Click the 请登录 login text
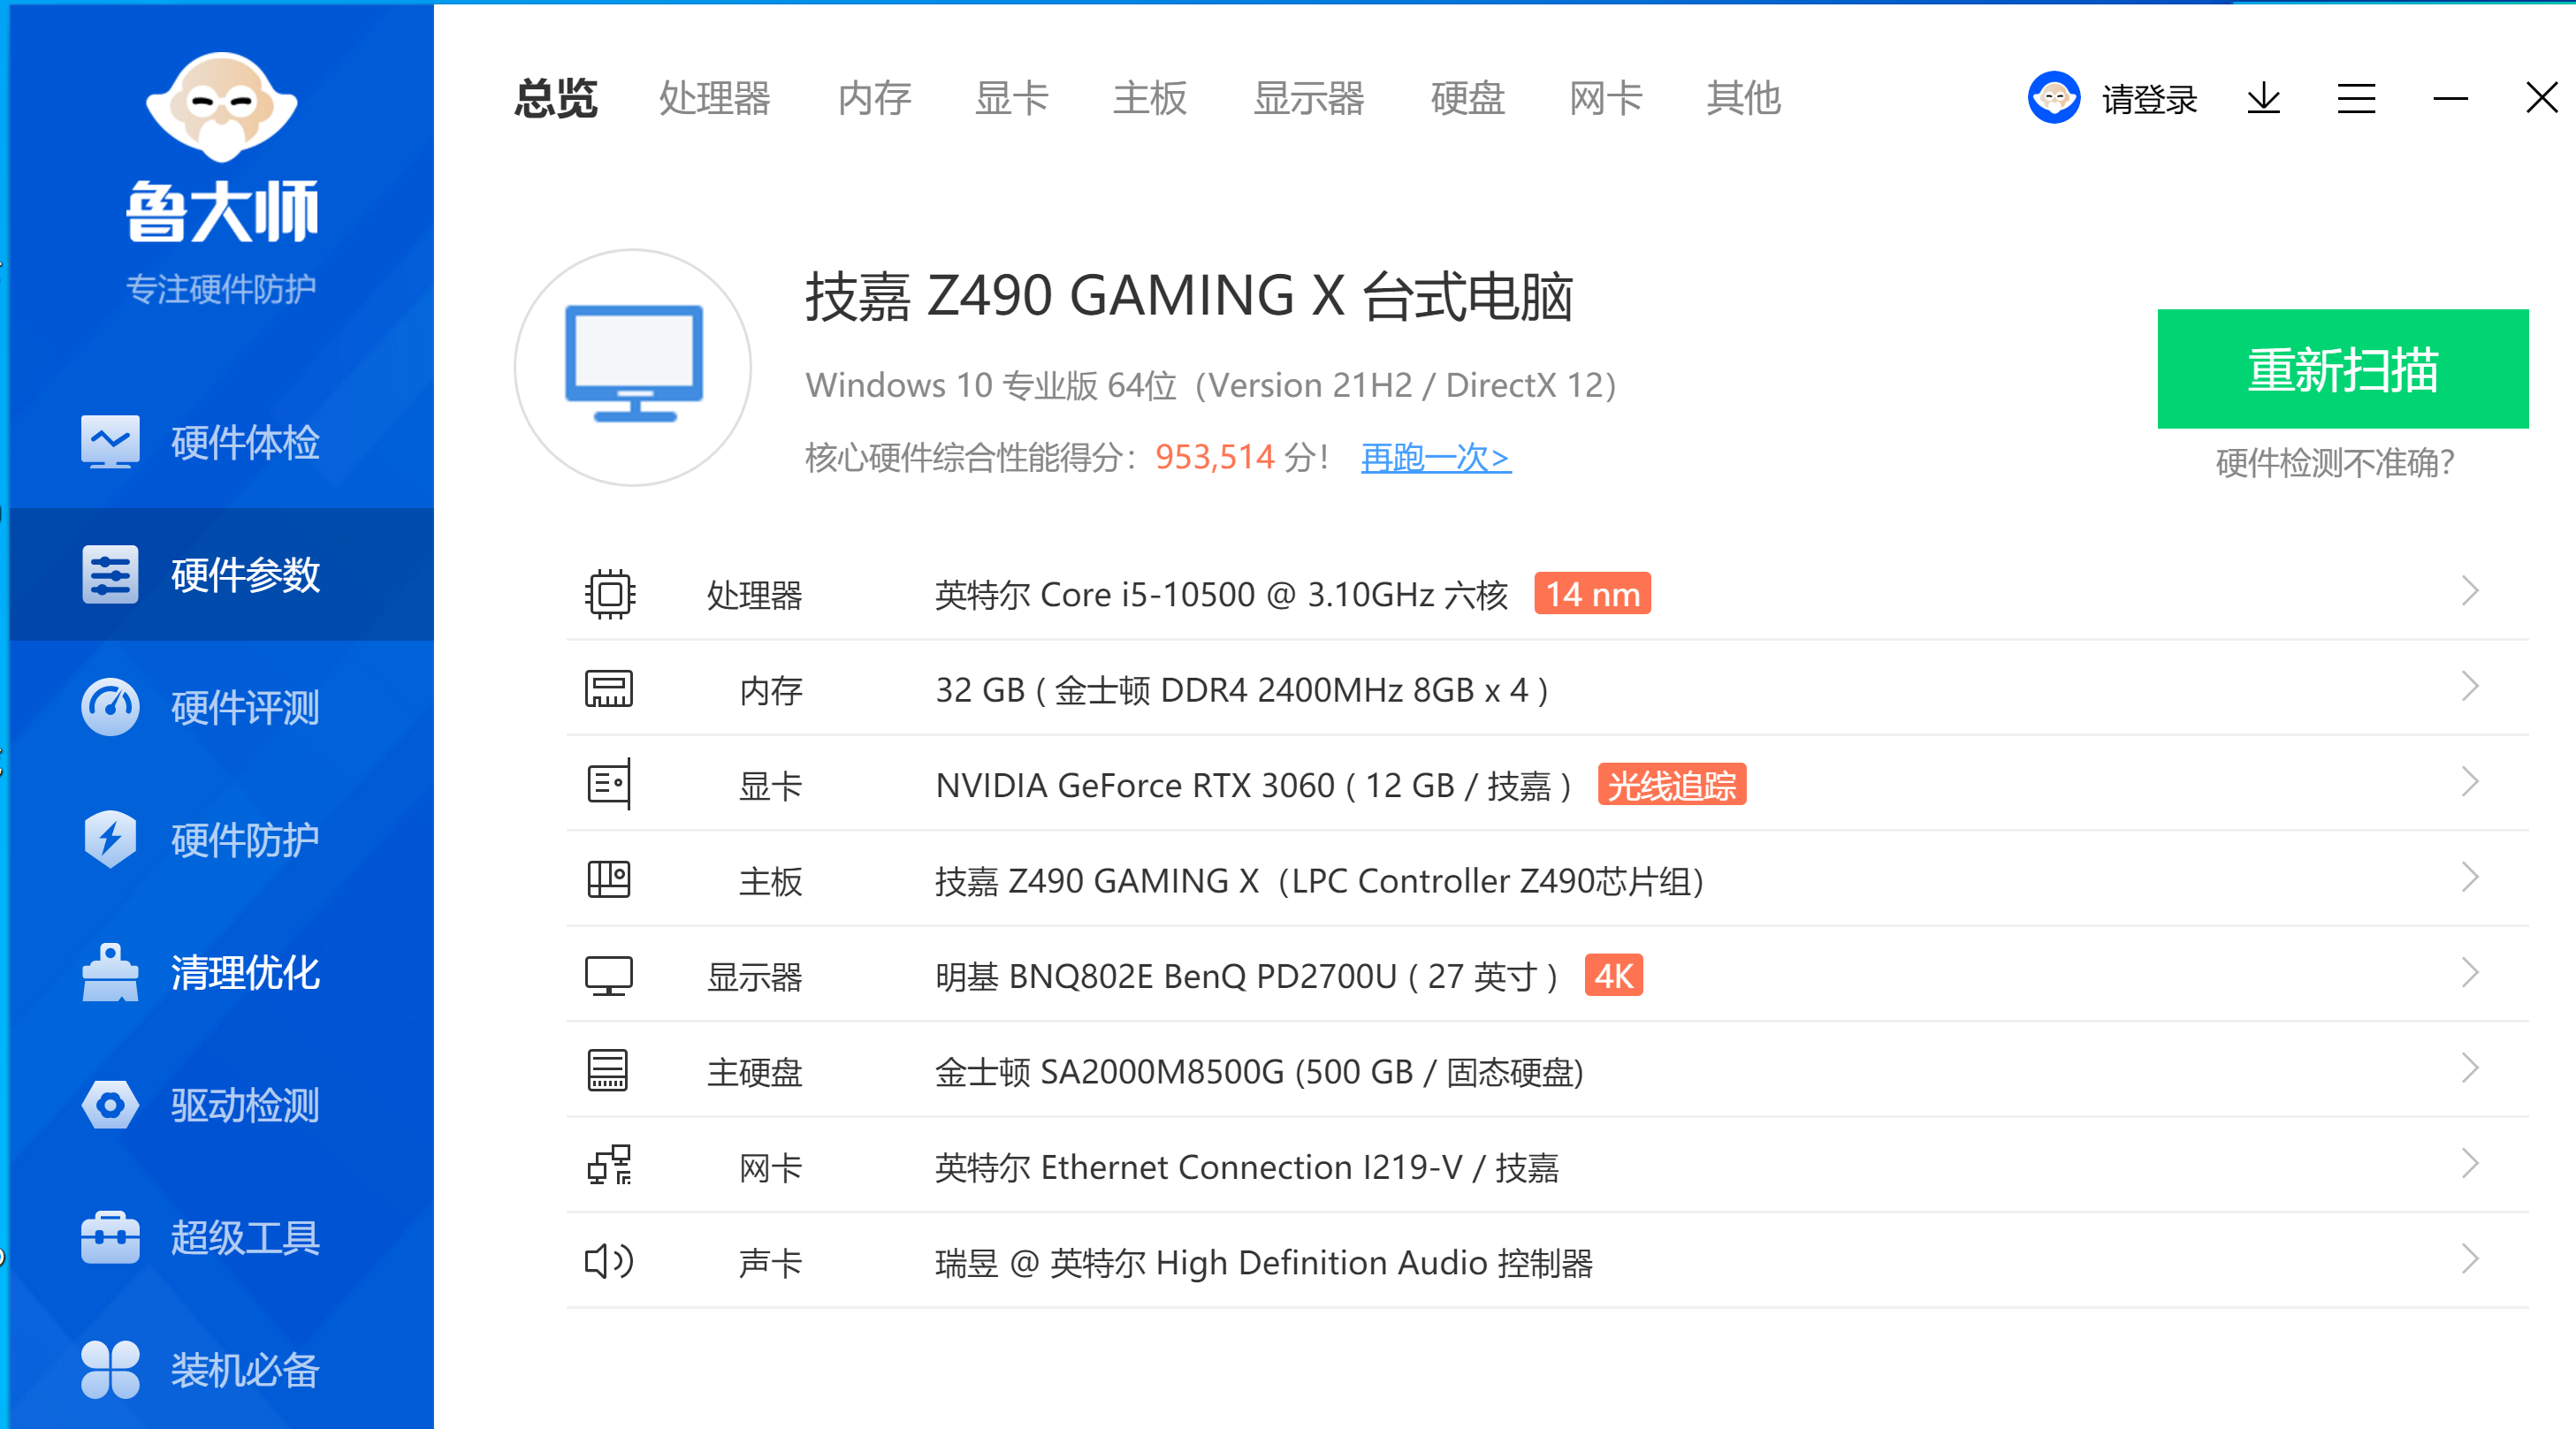The height and width of the screenshot is (1429, 2576). point(2149,99)
